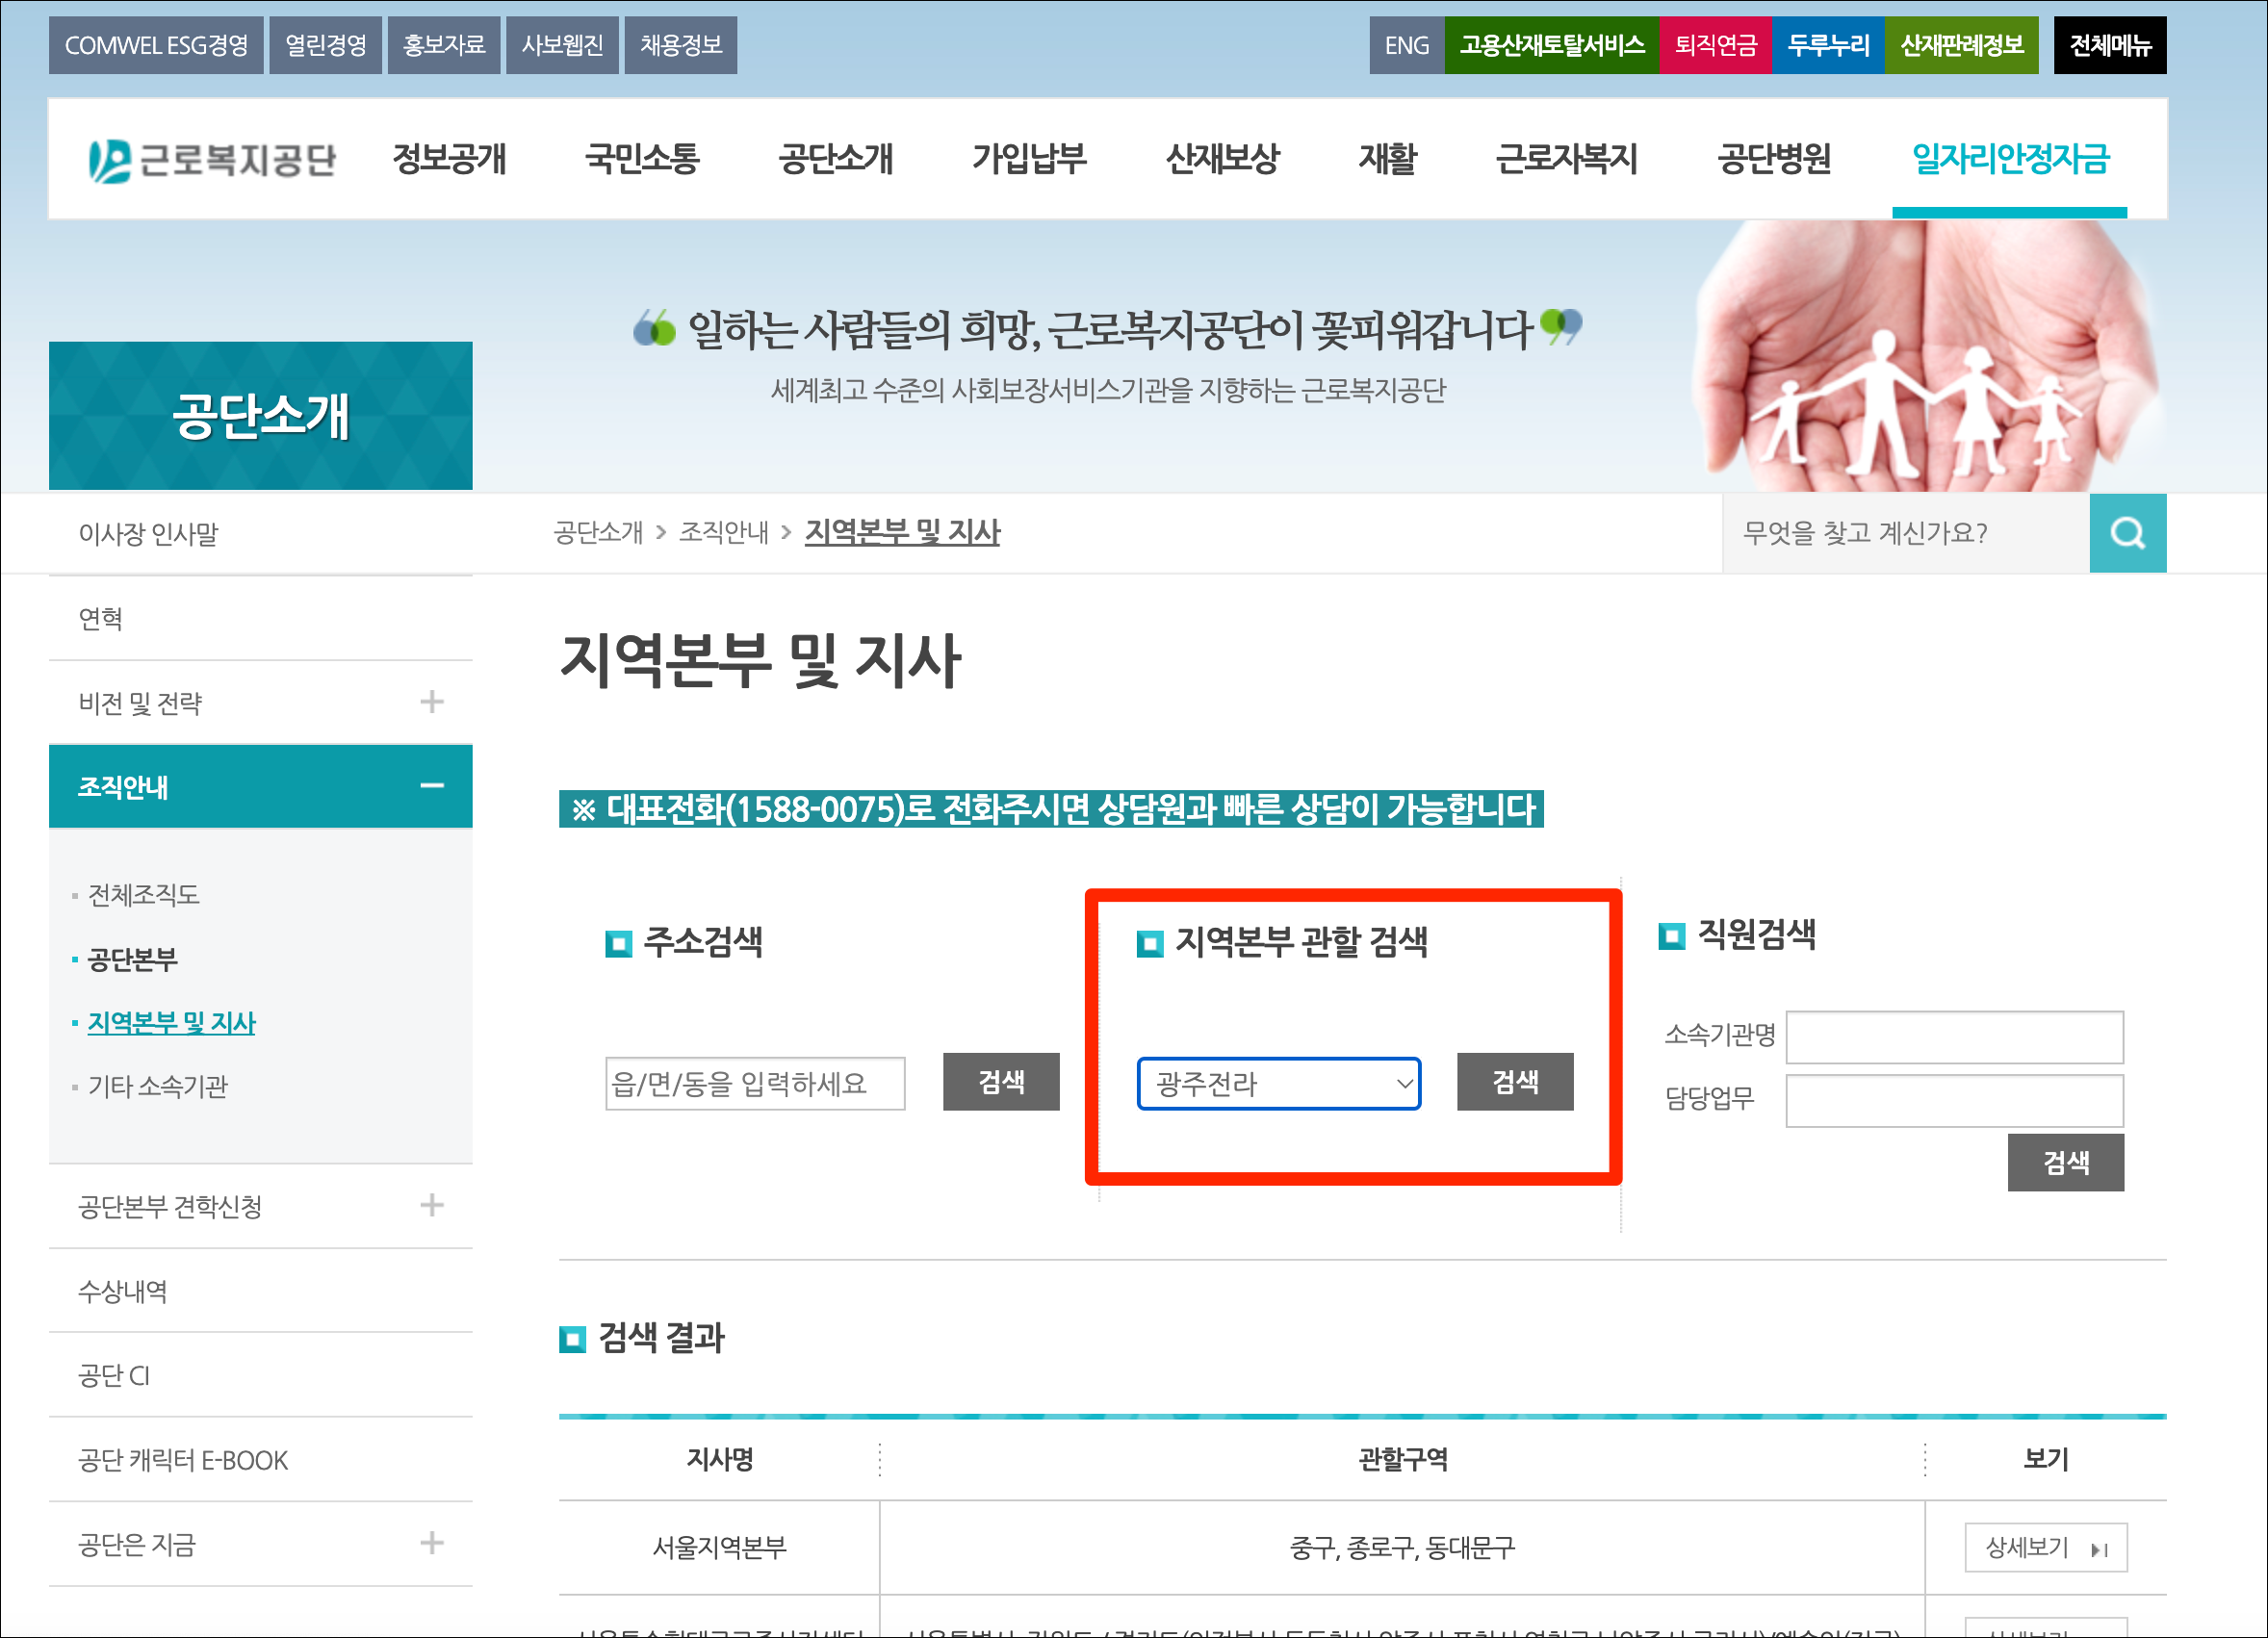2268x1638 pixels.
Task: Collapse the 조직안내 minus icon
Action: tap(431, 786)
